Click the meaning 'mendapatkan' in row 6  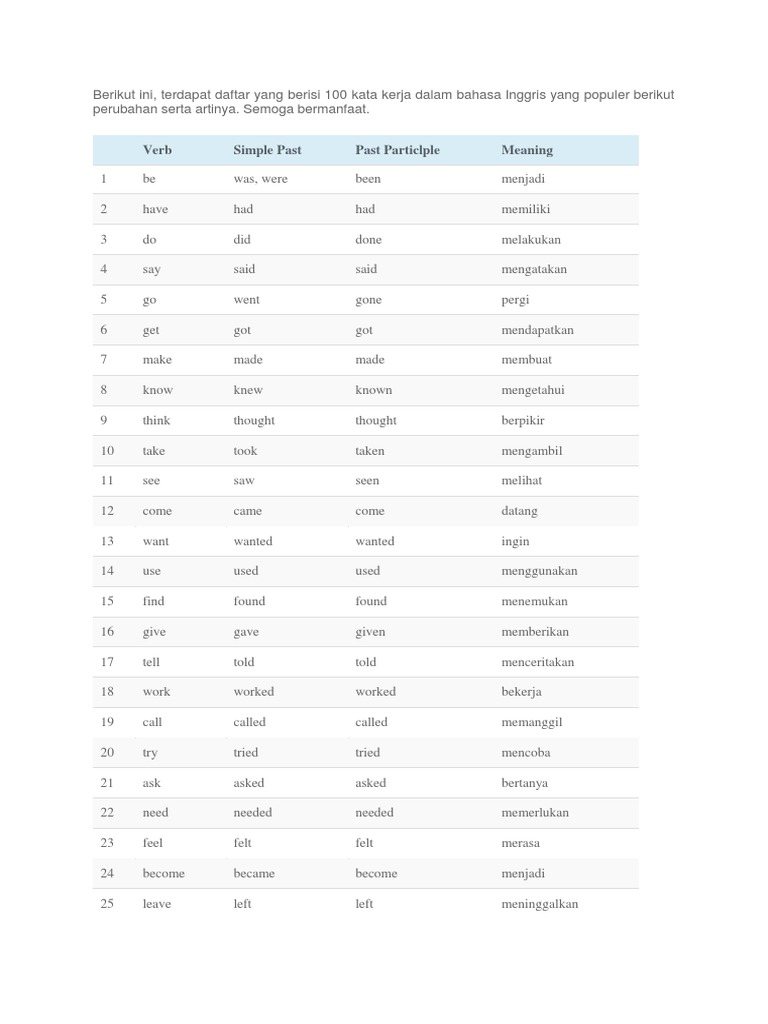[537, 330]
